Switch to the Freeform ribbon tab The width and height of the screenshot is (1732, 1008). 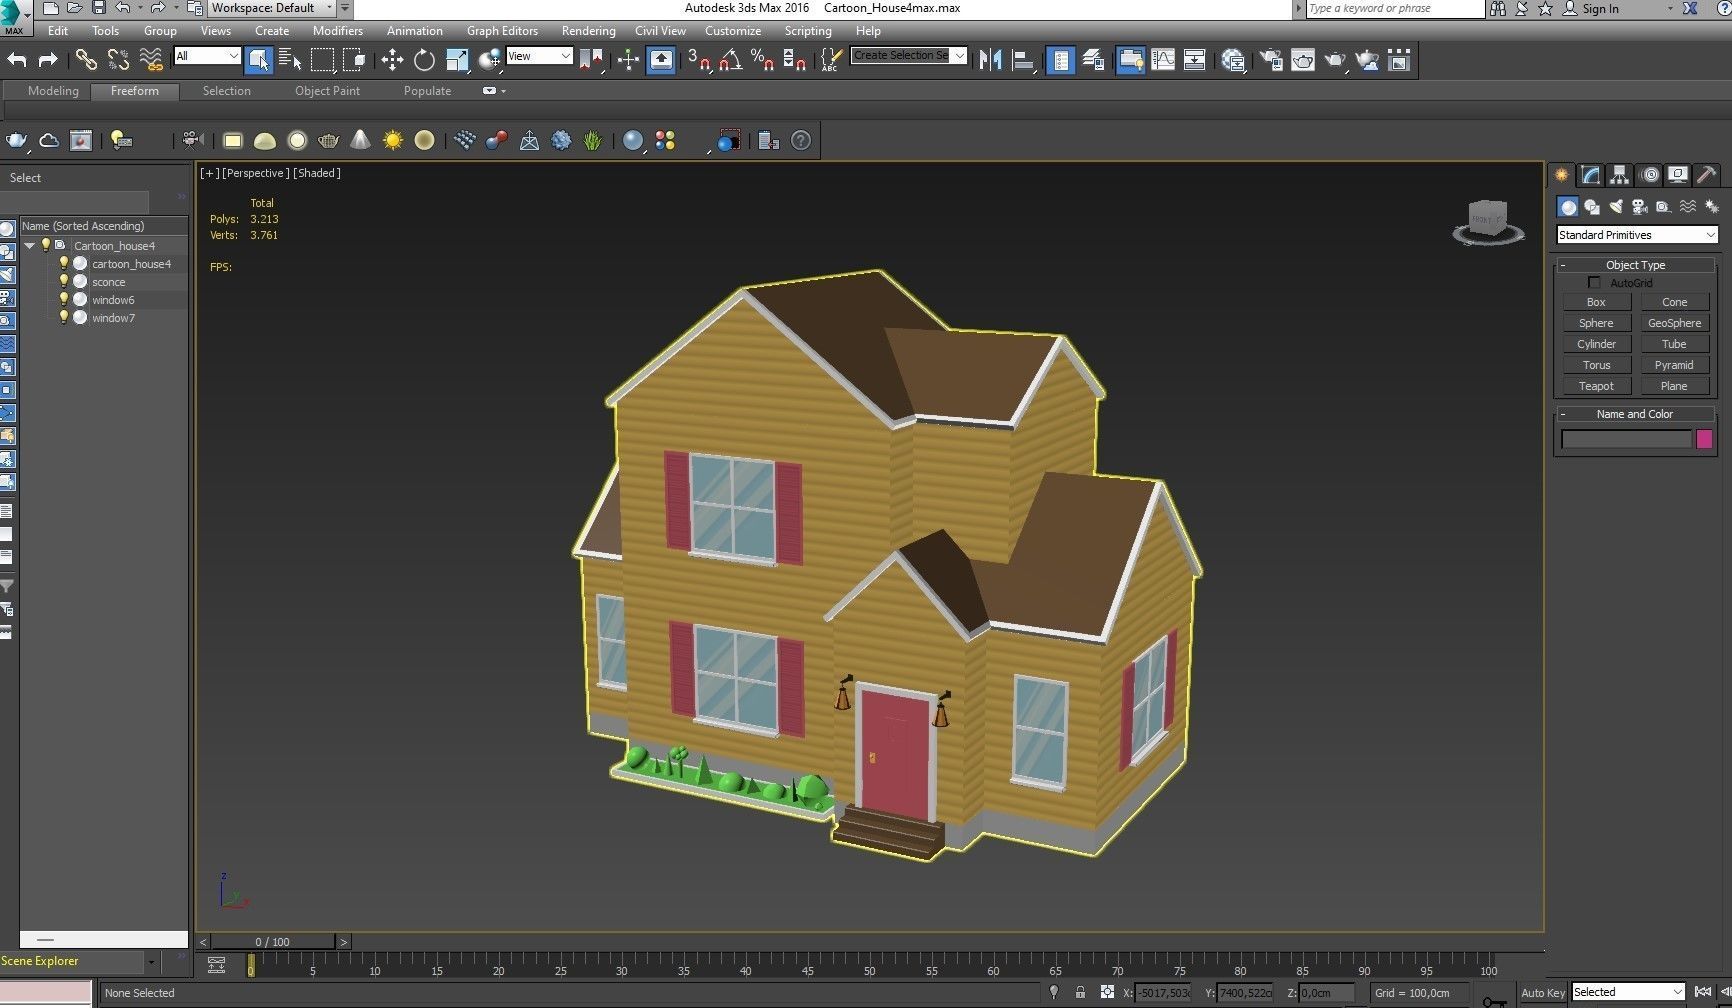[x=135, y=91]
